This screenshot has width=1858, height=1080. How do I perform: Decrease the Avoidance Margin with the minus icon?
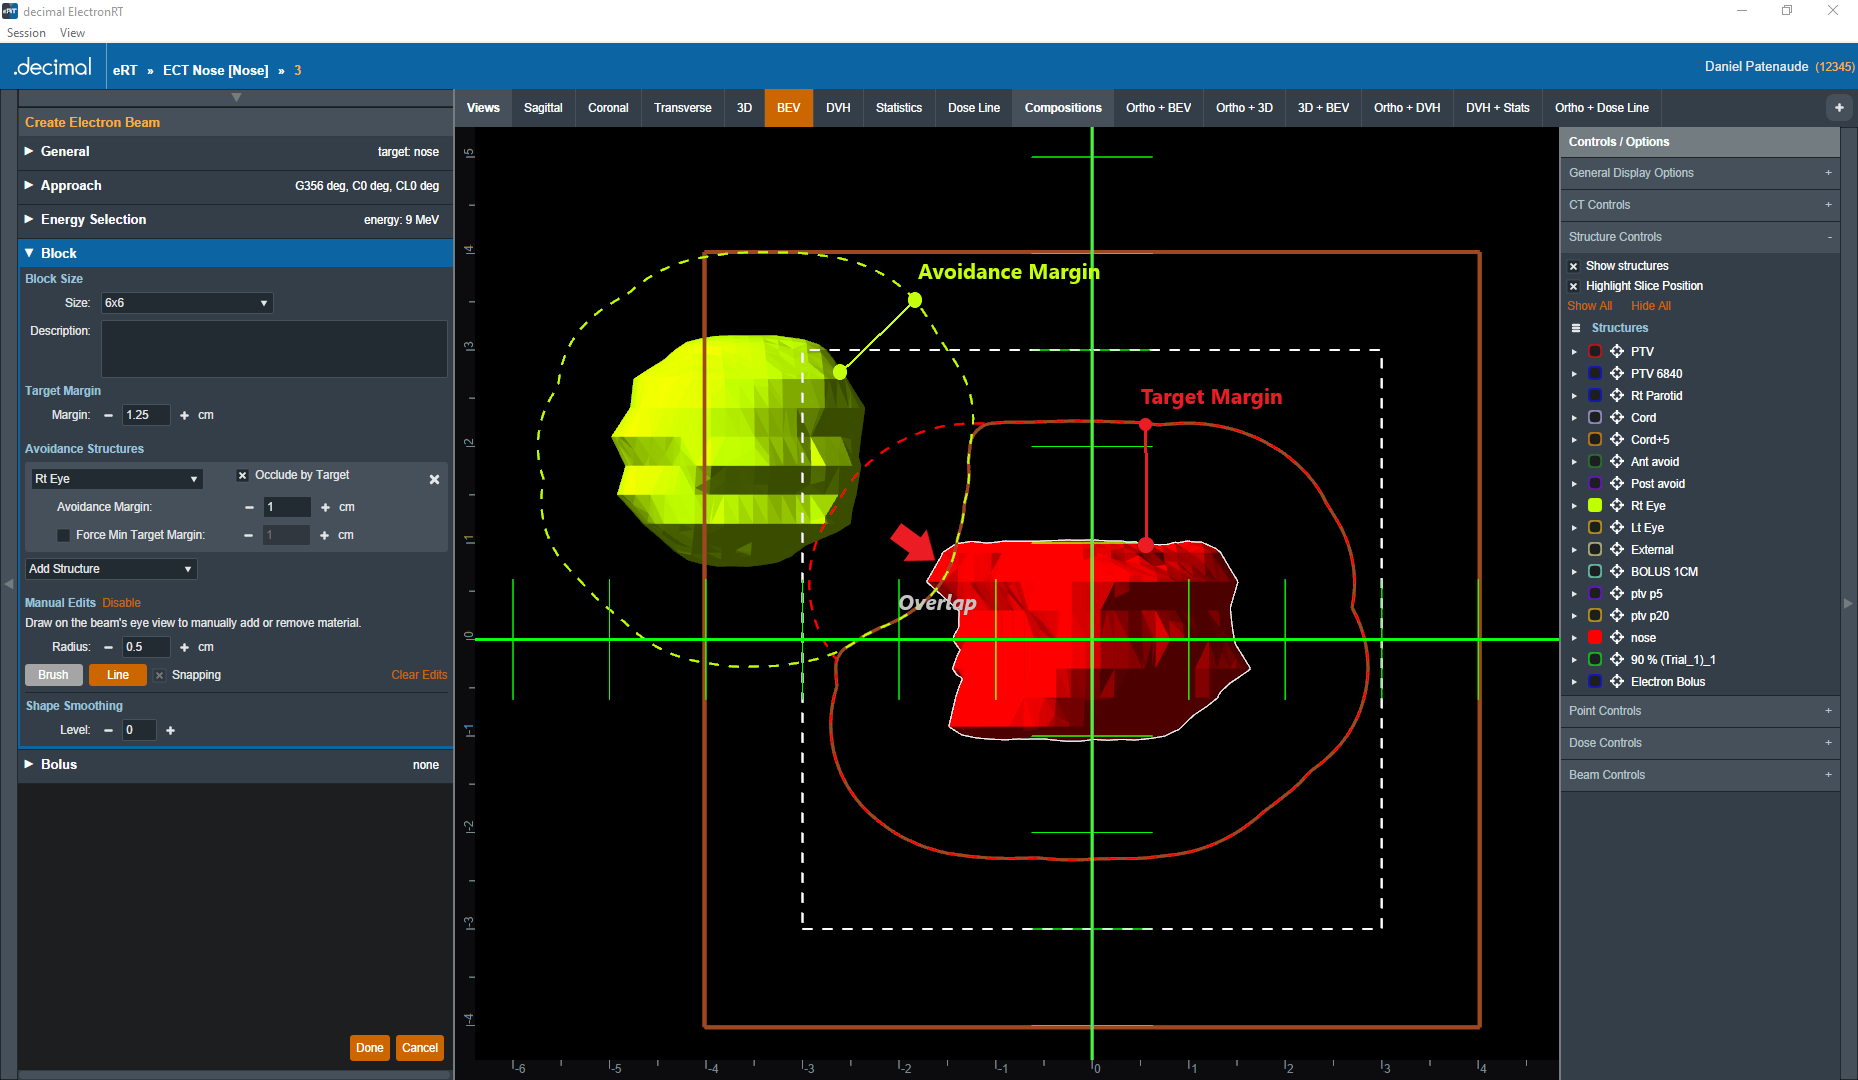(x=249, y=508)
